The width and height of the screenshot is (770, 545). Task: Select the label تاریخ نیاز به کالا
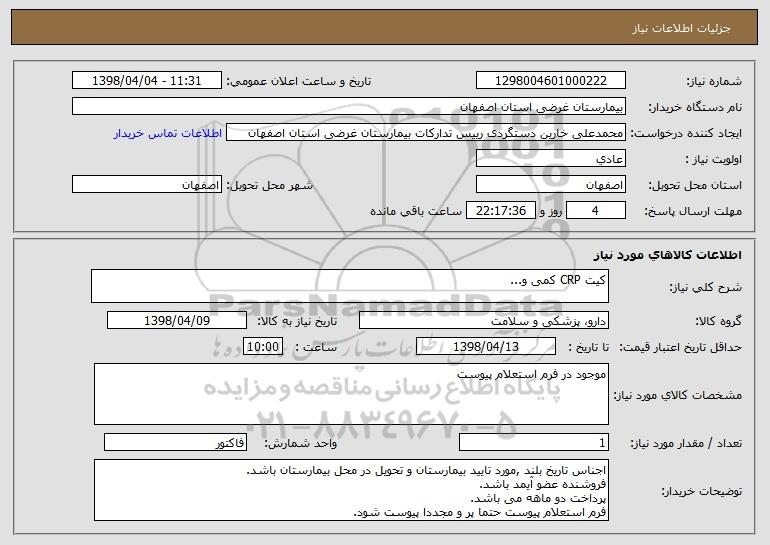[297, 321]
